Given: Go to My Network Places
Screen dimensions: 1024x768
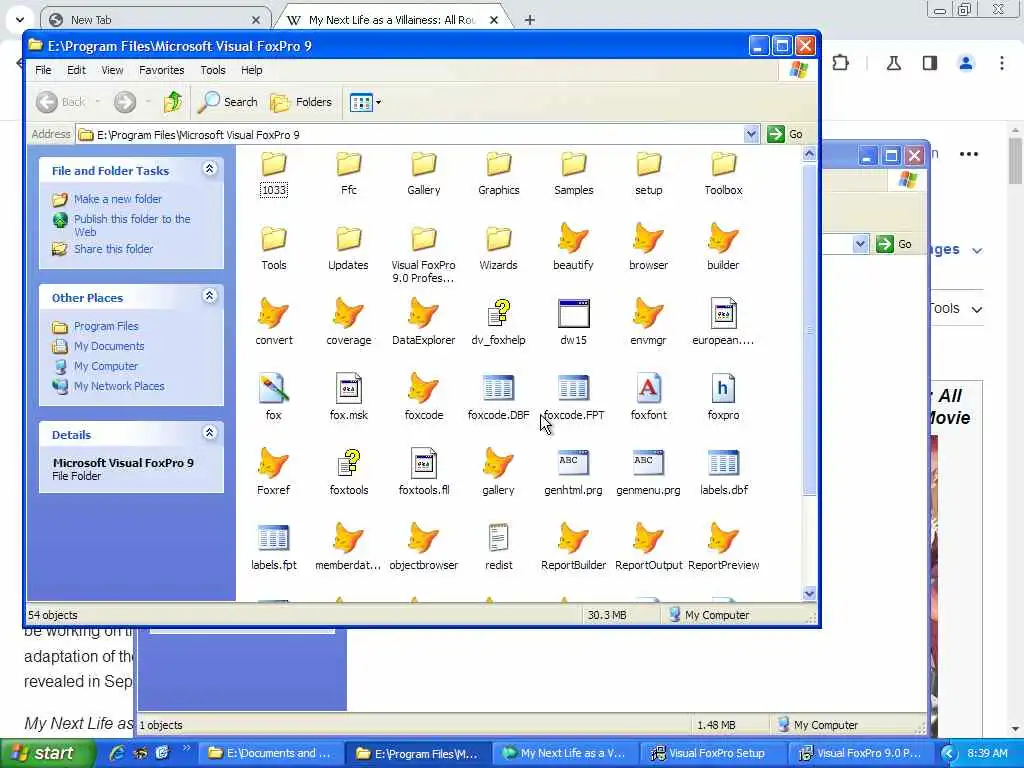Looking at the screenshot, I should tap(119, 386).
